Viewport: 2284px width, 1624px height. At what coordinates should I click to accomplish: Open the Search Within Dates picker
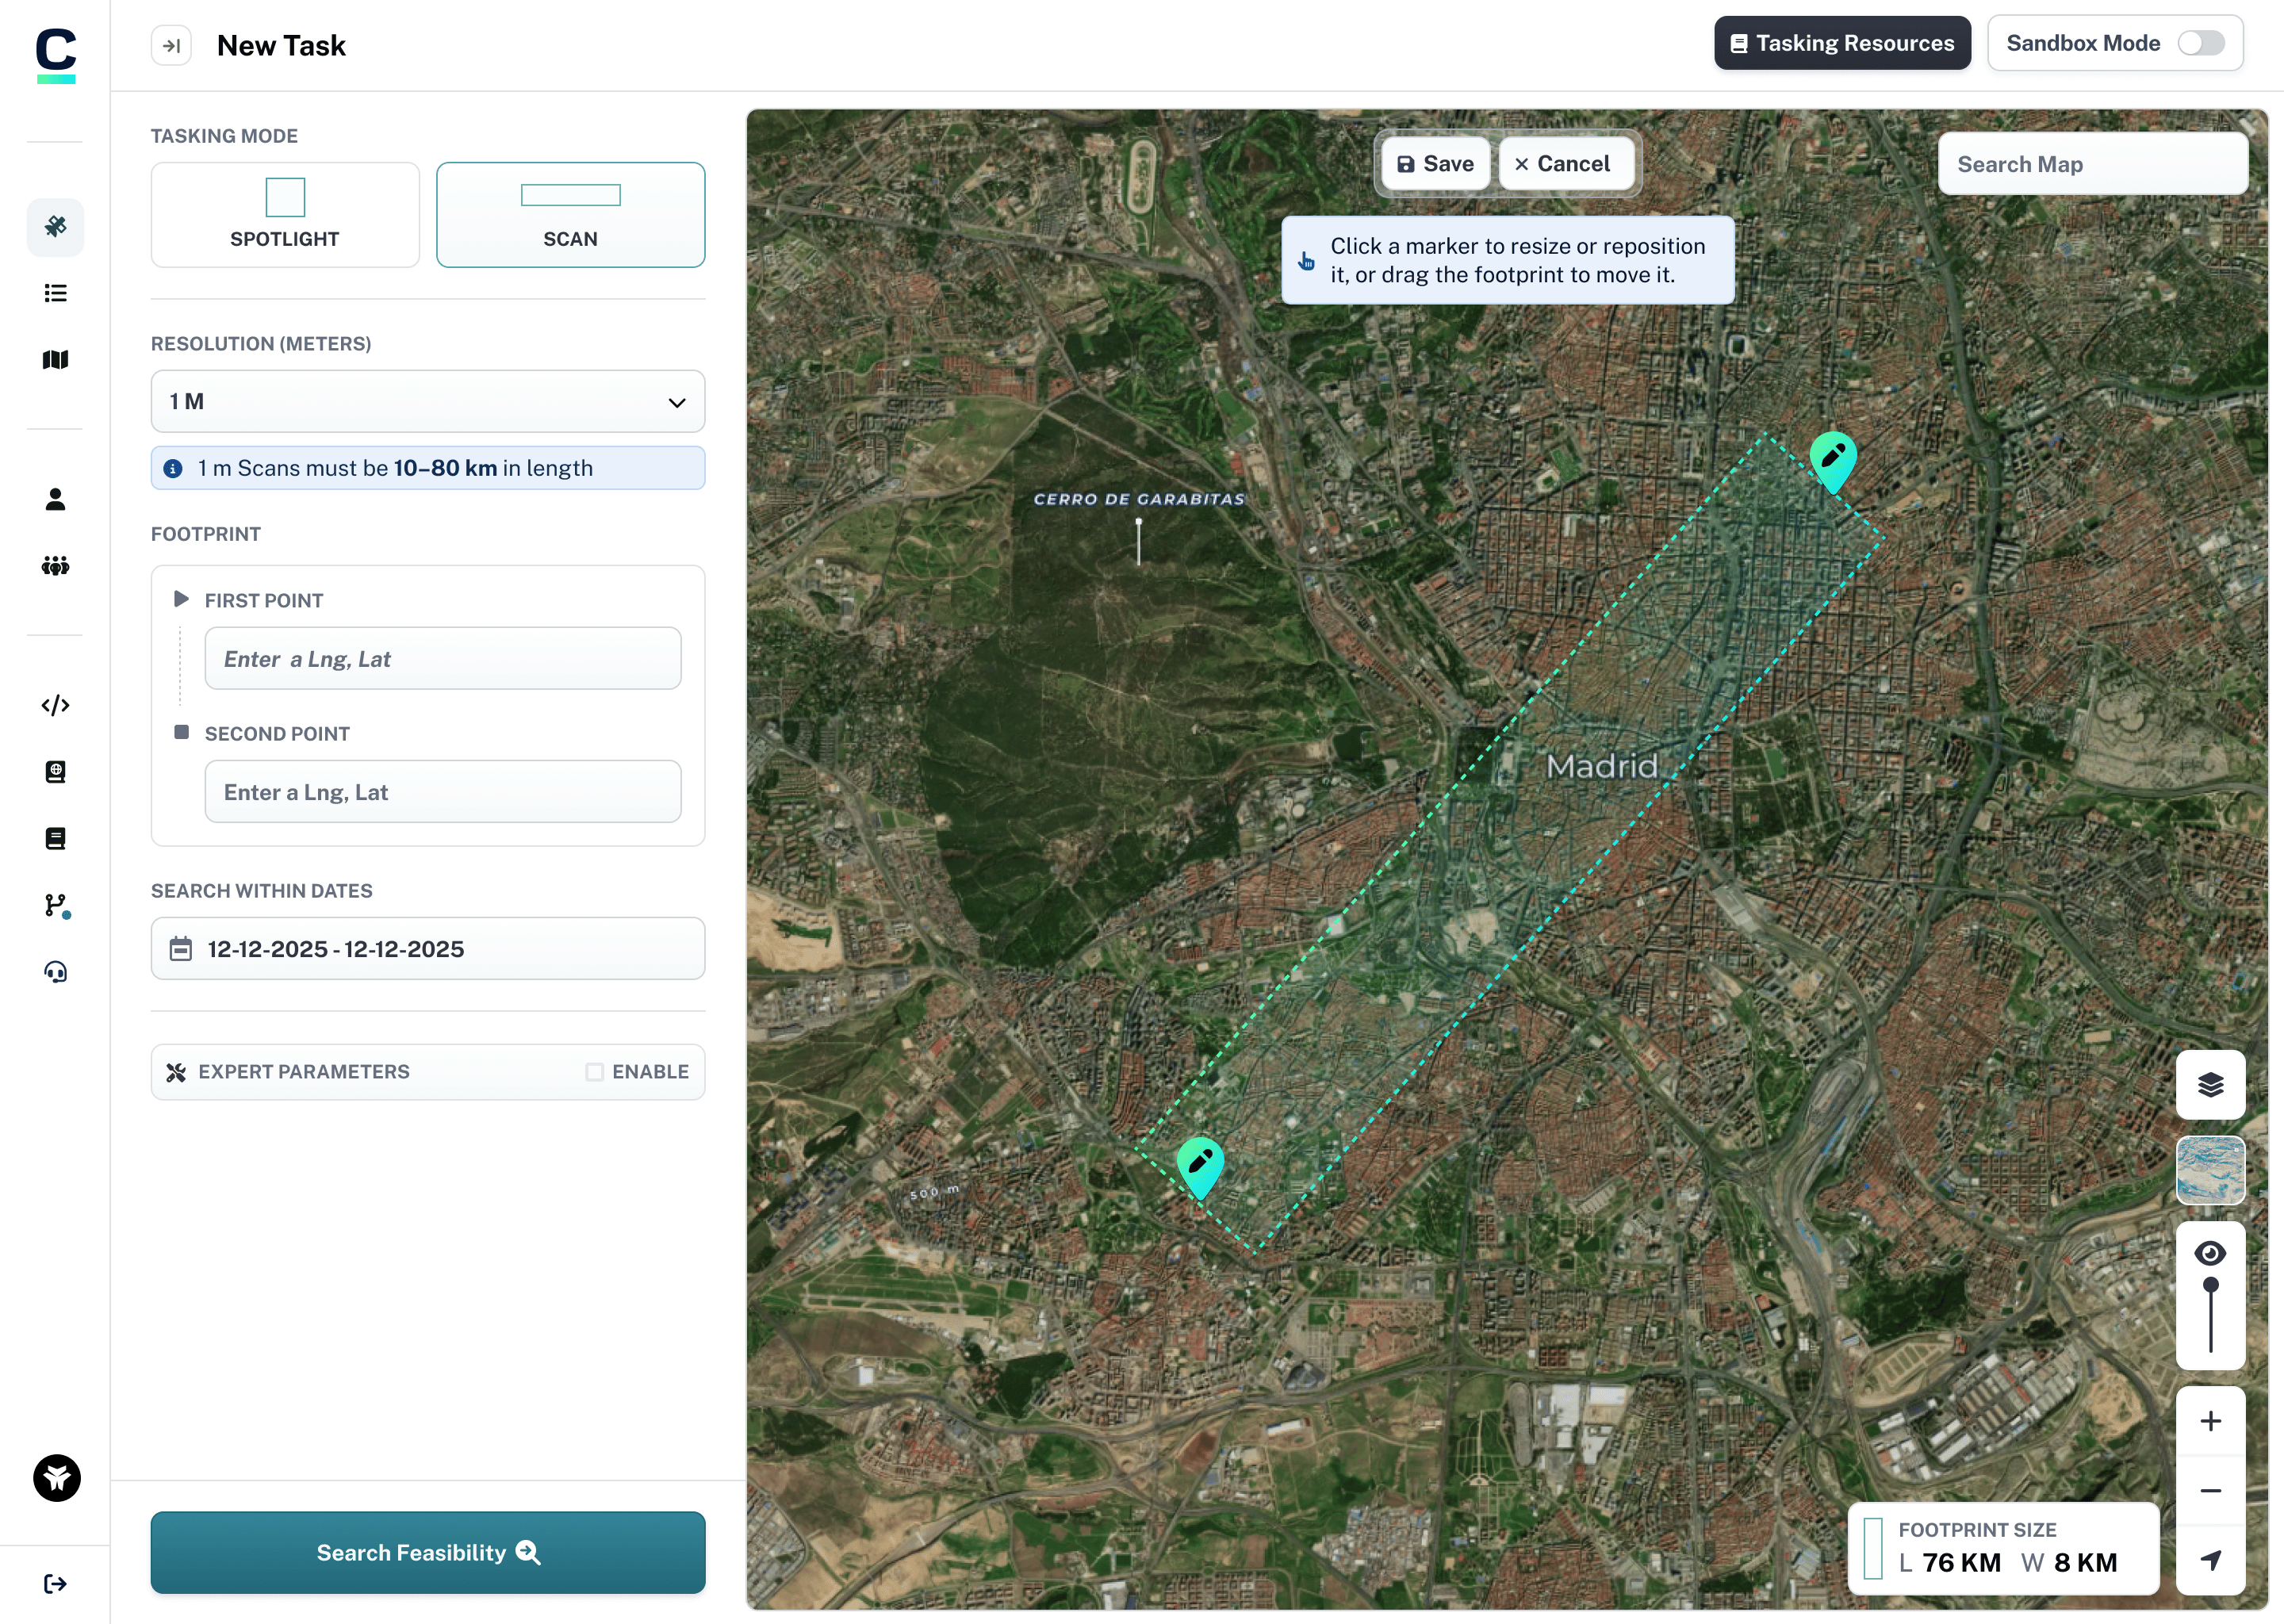[427, 949]
